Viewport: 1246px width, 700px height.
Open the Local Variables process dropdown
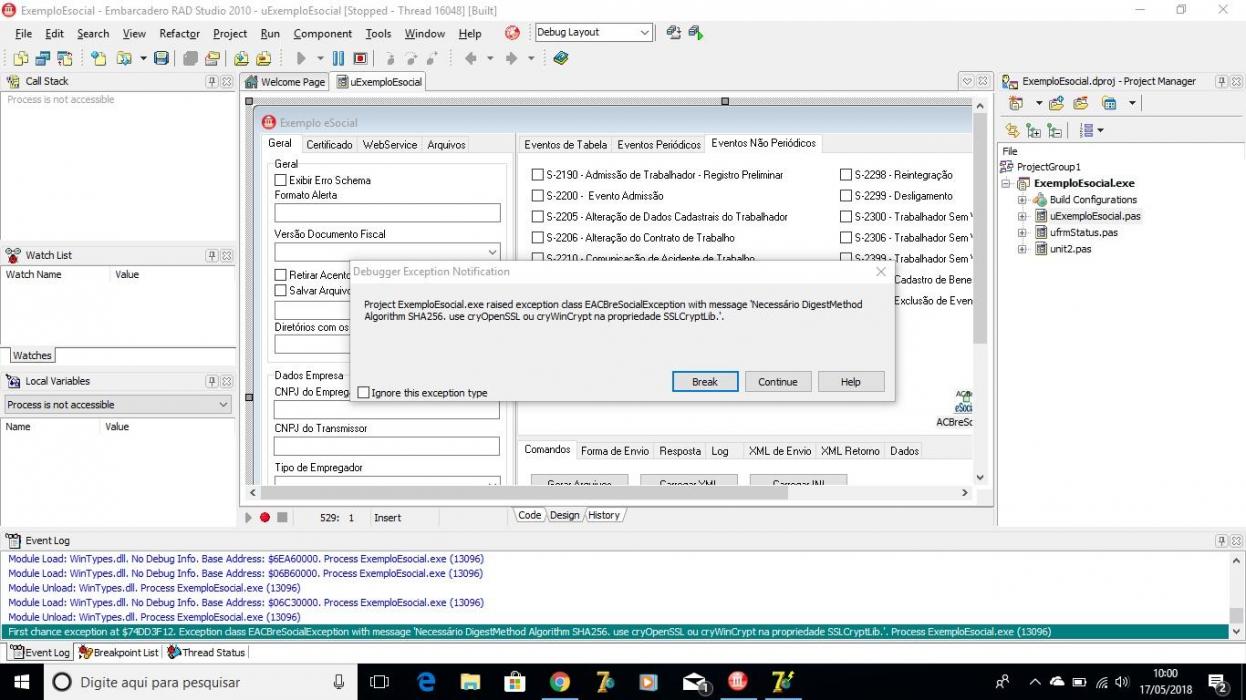[223, 405]
